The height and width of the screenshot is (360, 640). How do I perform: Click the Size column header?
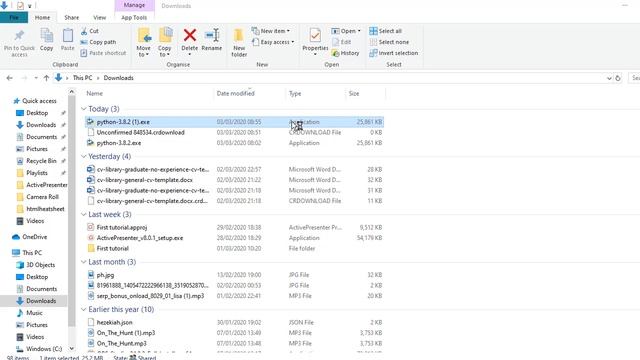pos(354,93)
